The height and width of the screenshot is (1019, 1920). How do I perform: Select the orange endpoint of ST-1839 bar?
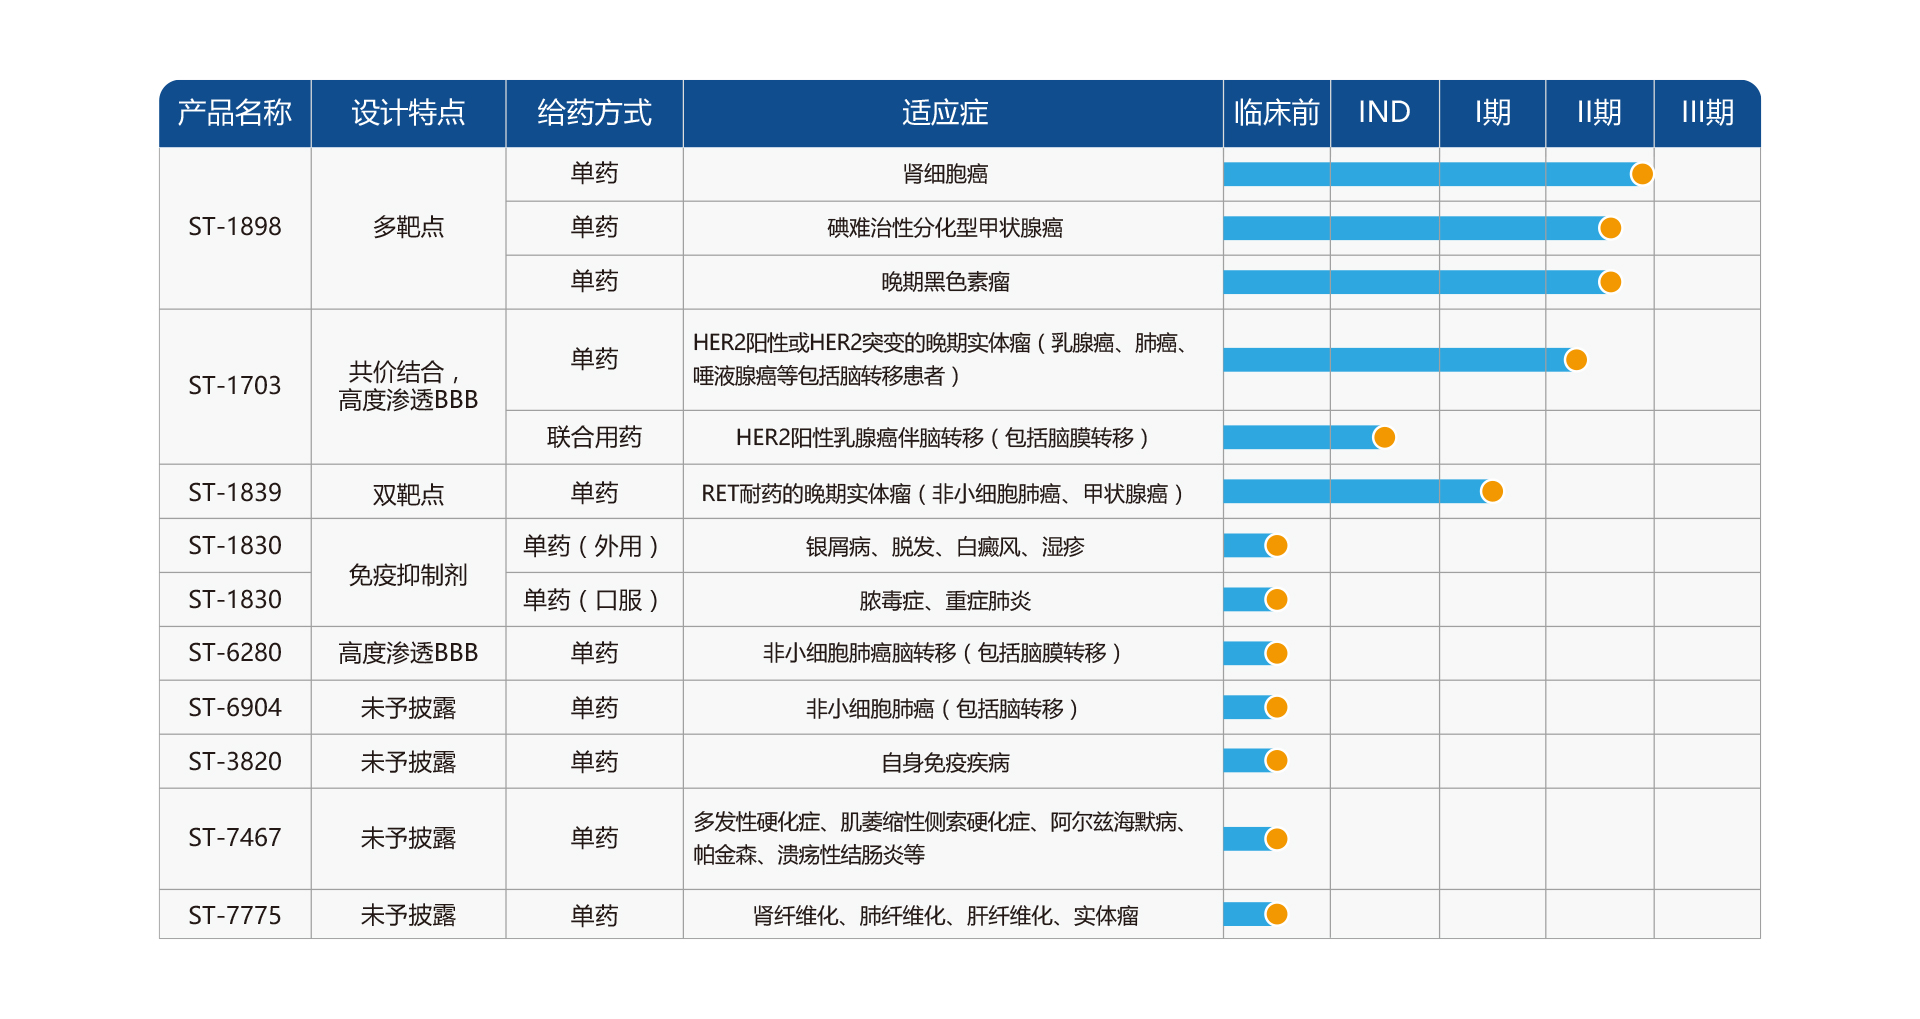click(x=1491, y=491)
